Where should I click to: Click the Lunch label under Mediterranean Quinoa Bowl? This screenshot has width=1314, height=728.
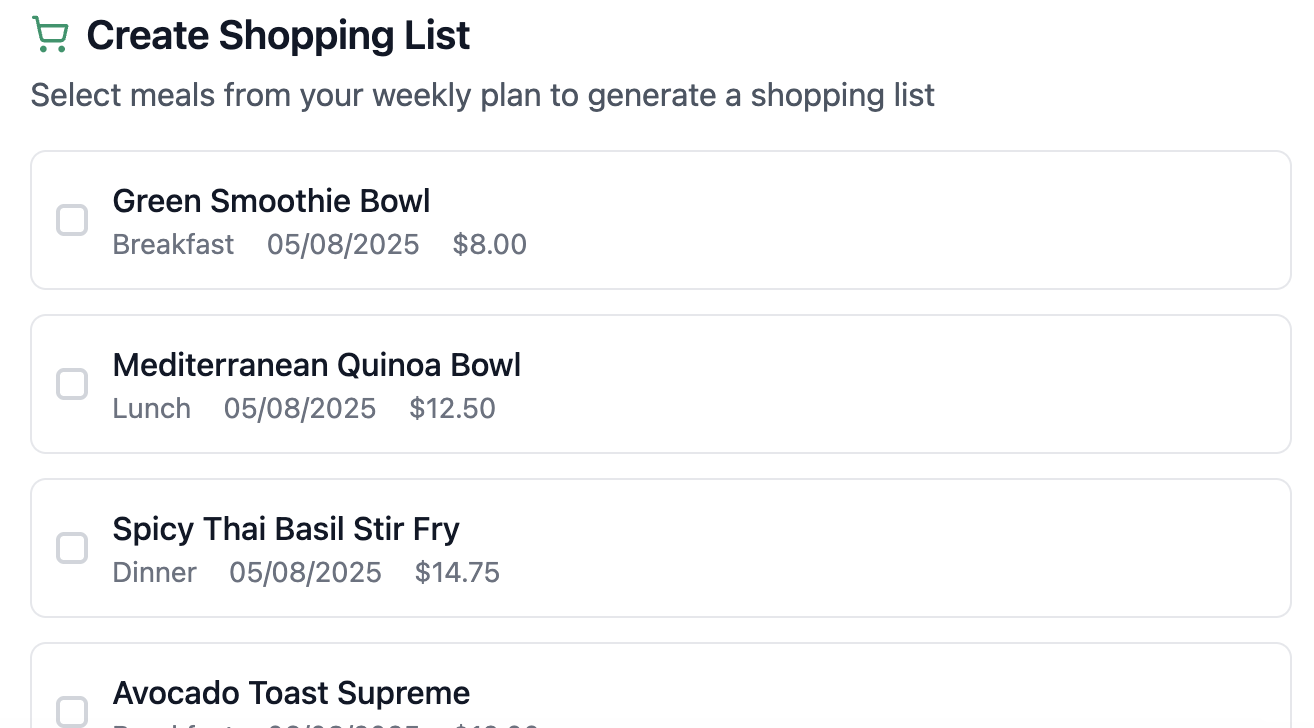point(152,409)
